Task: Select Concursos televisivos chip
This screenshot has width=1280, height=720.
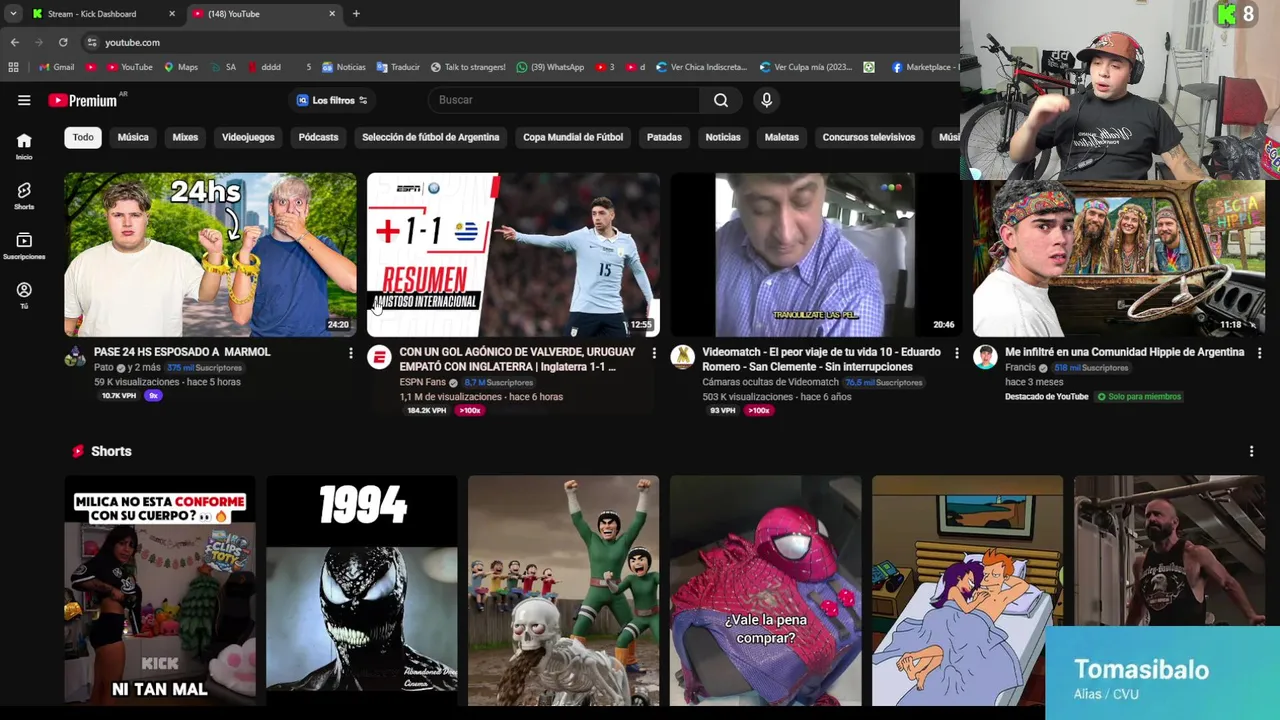Action: pos(869,137)
